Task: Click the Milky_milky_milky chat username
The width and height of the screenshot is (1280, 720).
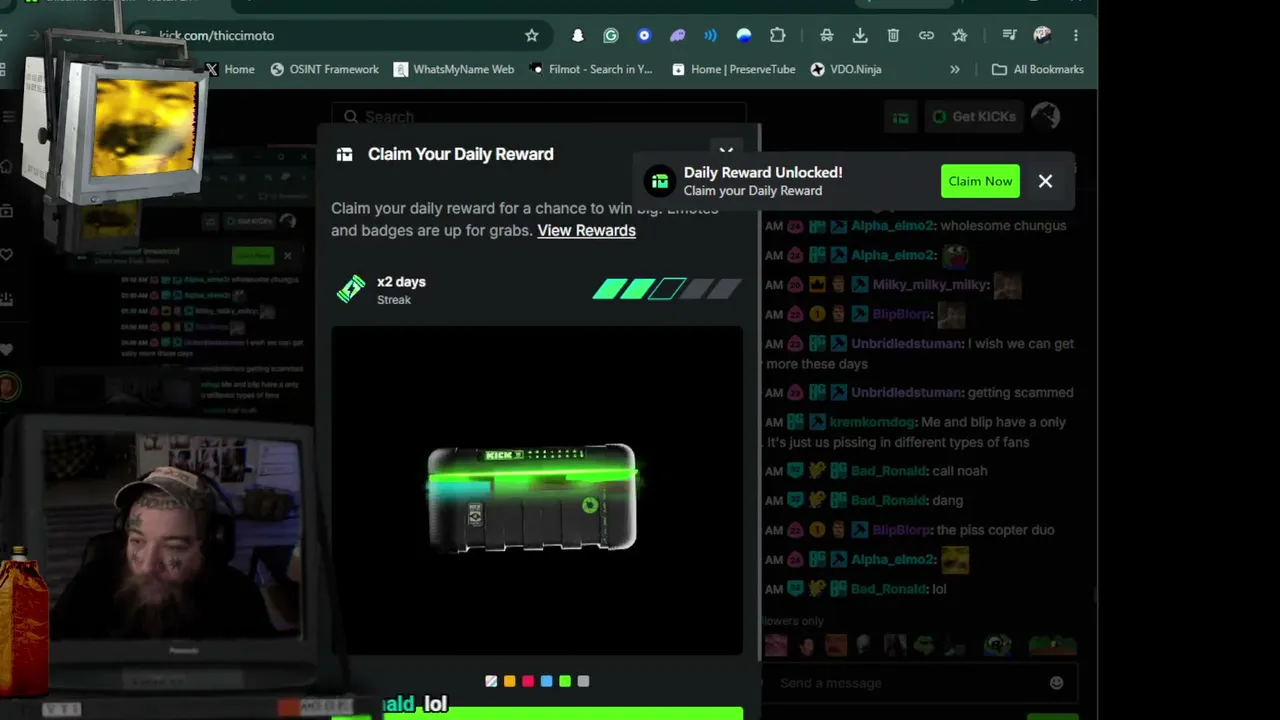Action: pyautogui.click(x=930, y=285)
